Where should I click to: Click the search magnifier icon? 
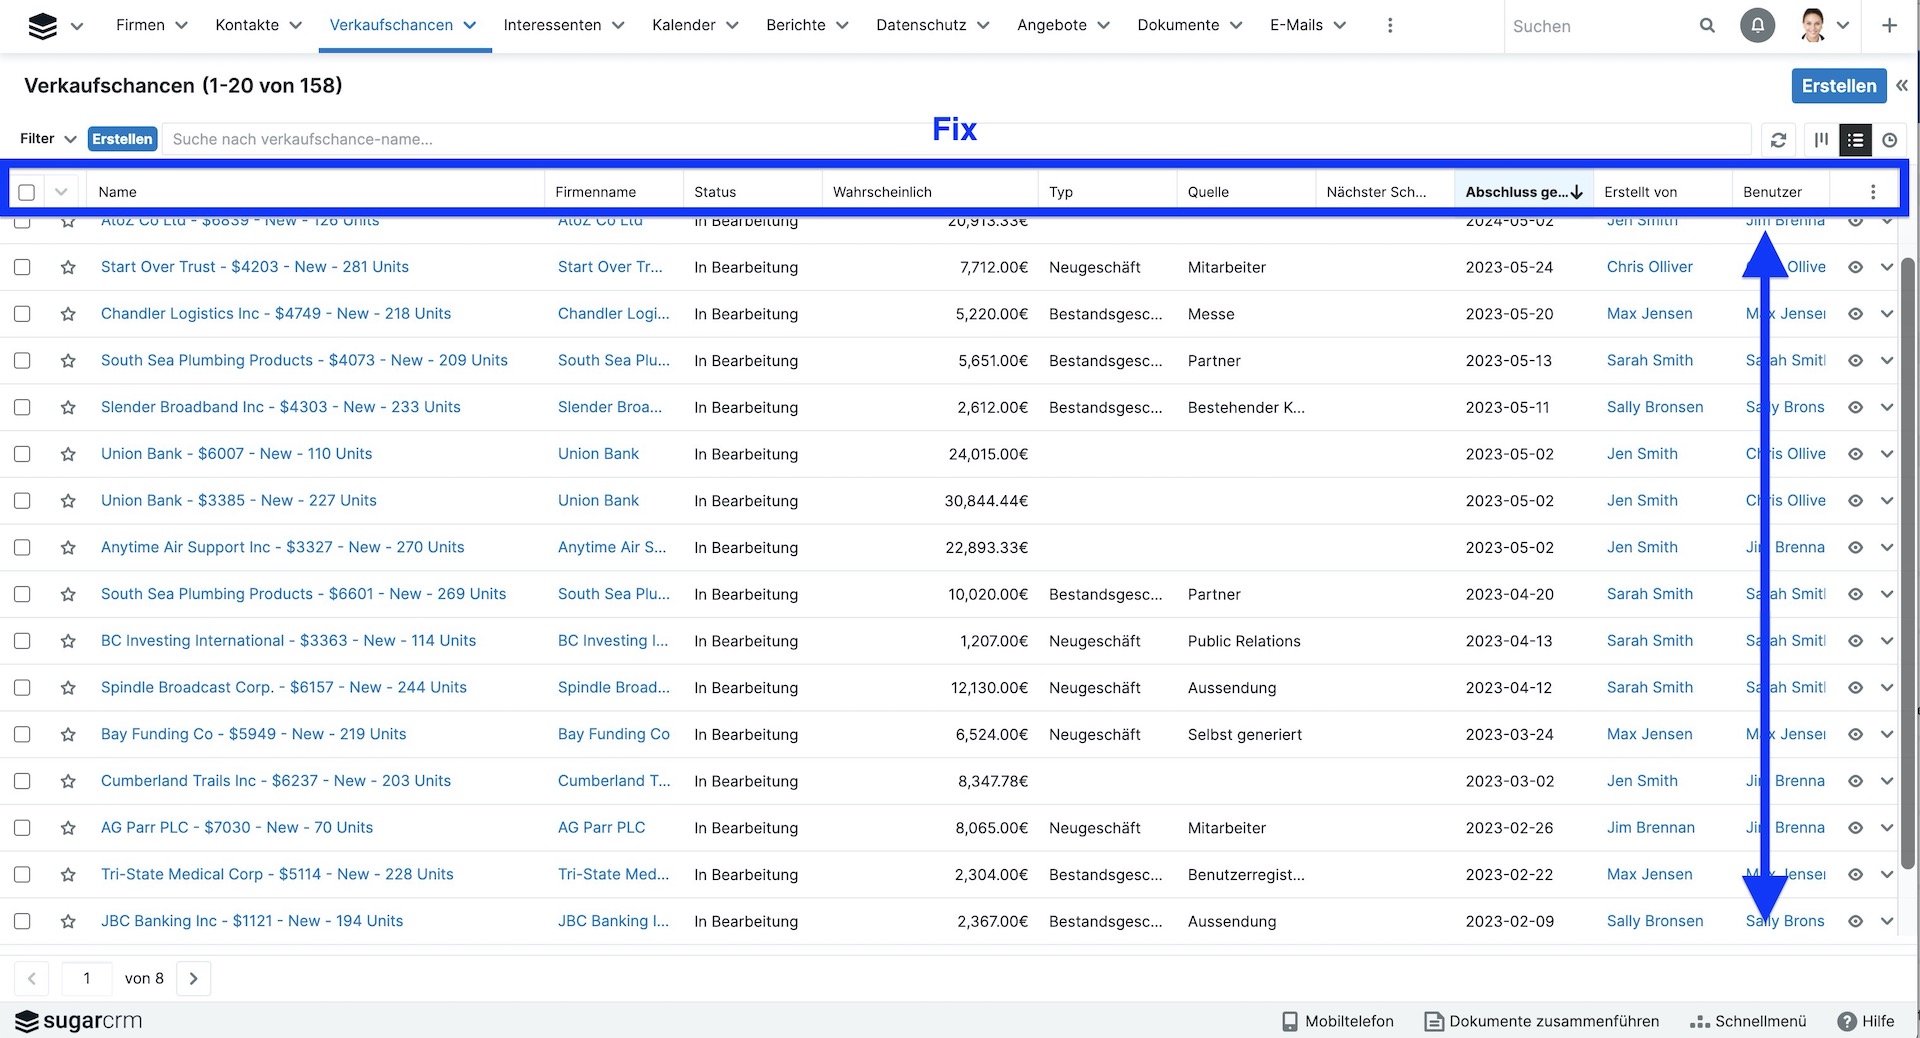[x=1707, y=26]
